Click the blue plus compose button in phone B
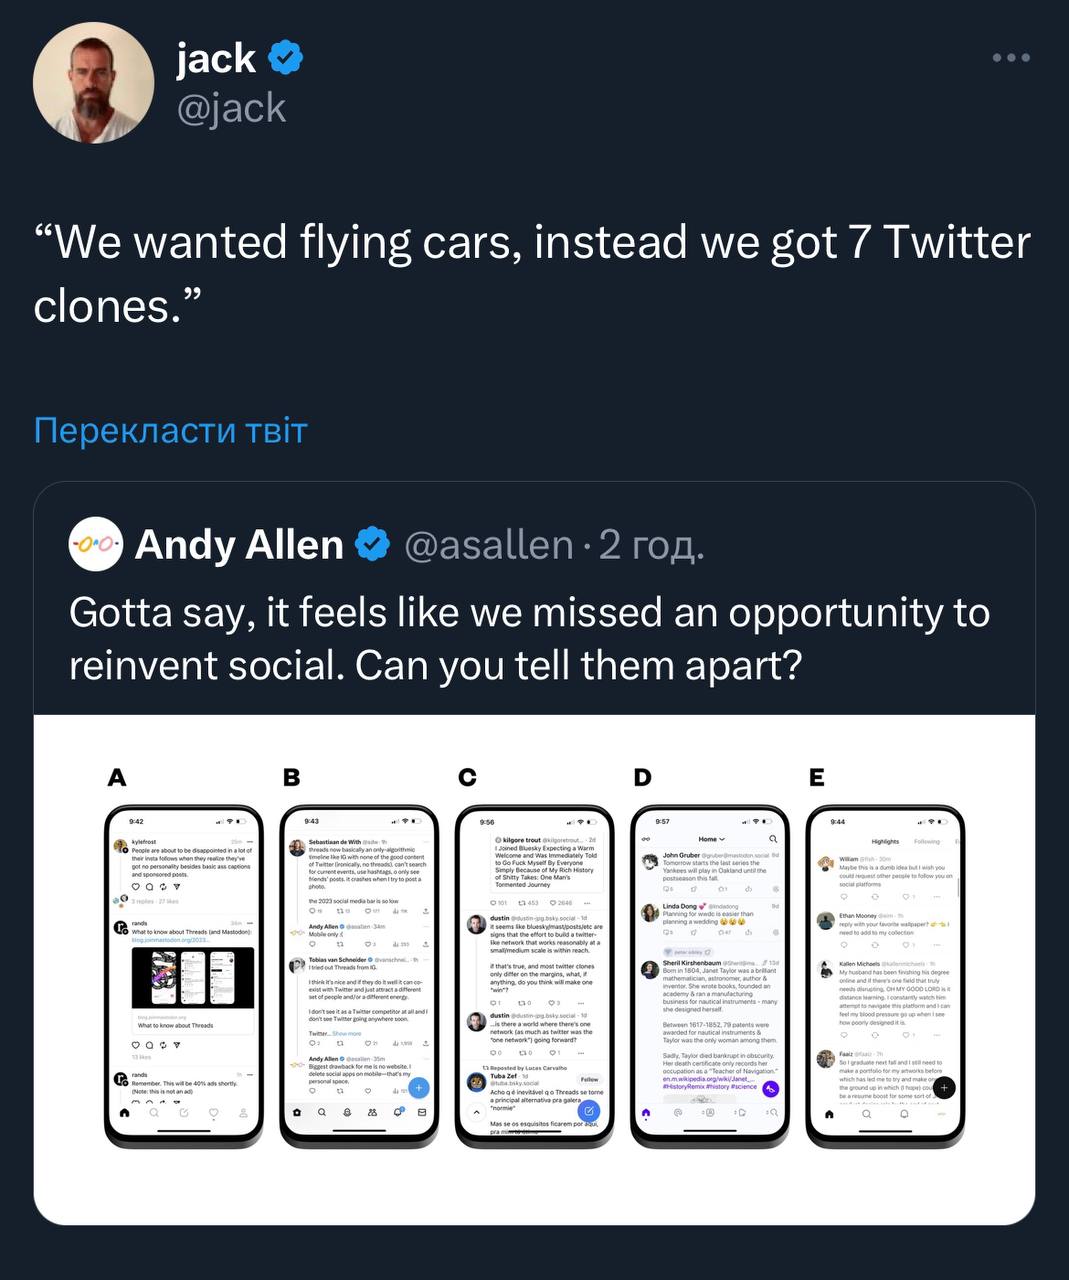 tap(419, 1088)
